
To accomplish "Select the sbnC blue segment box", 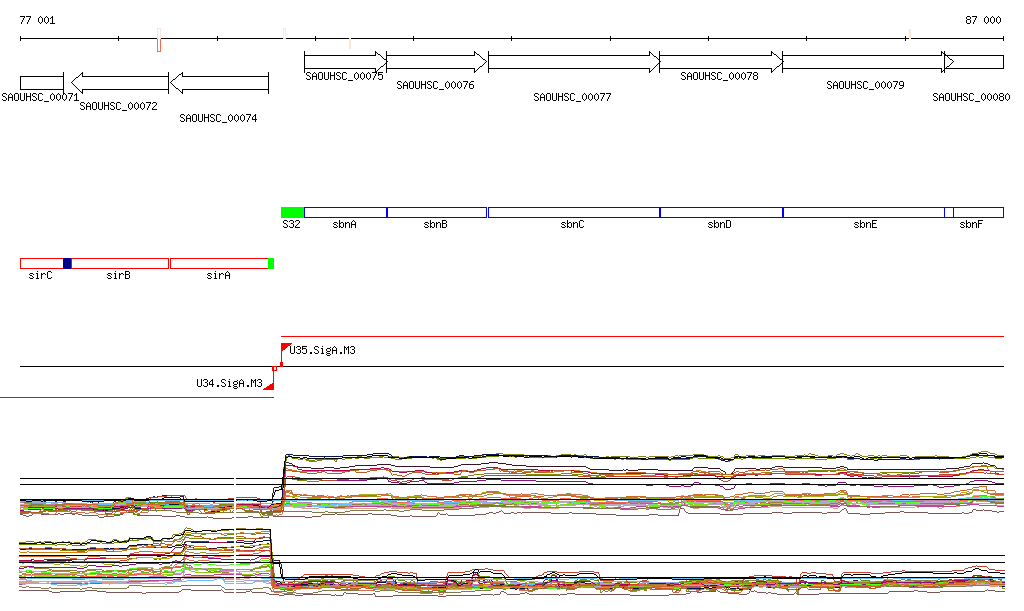I will coord(573,212).
